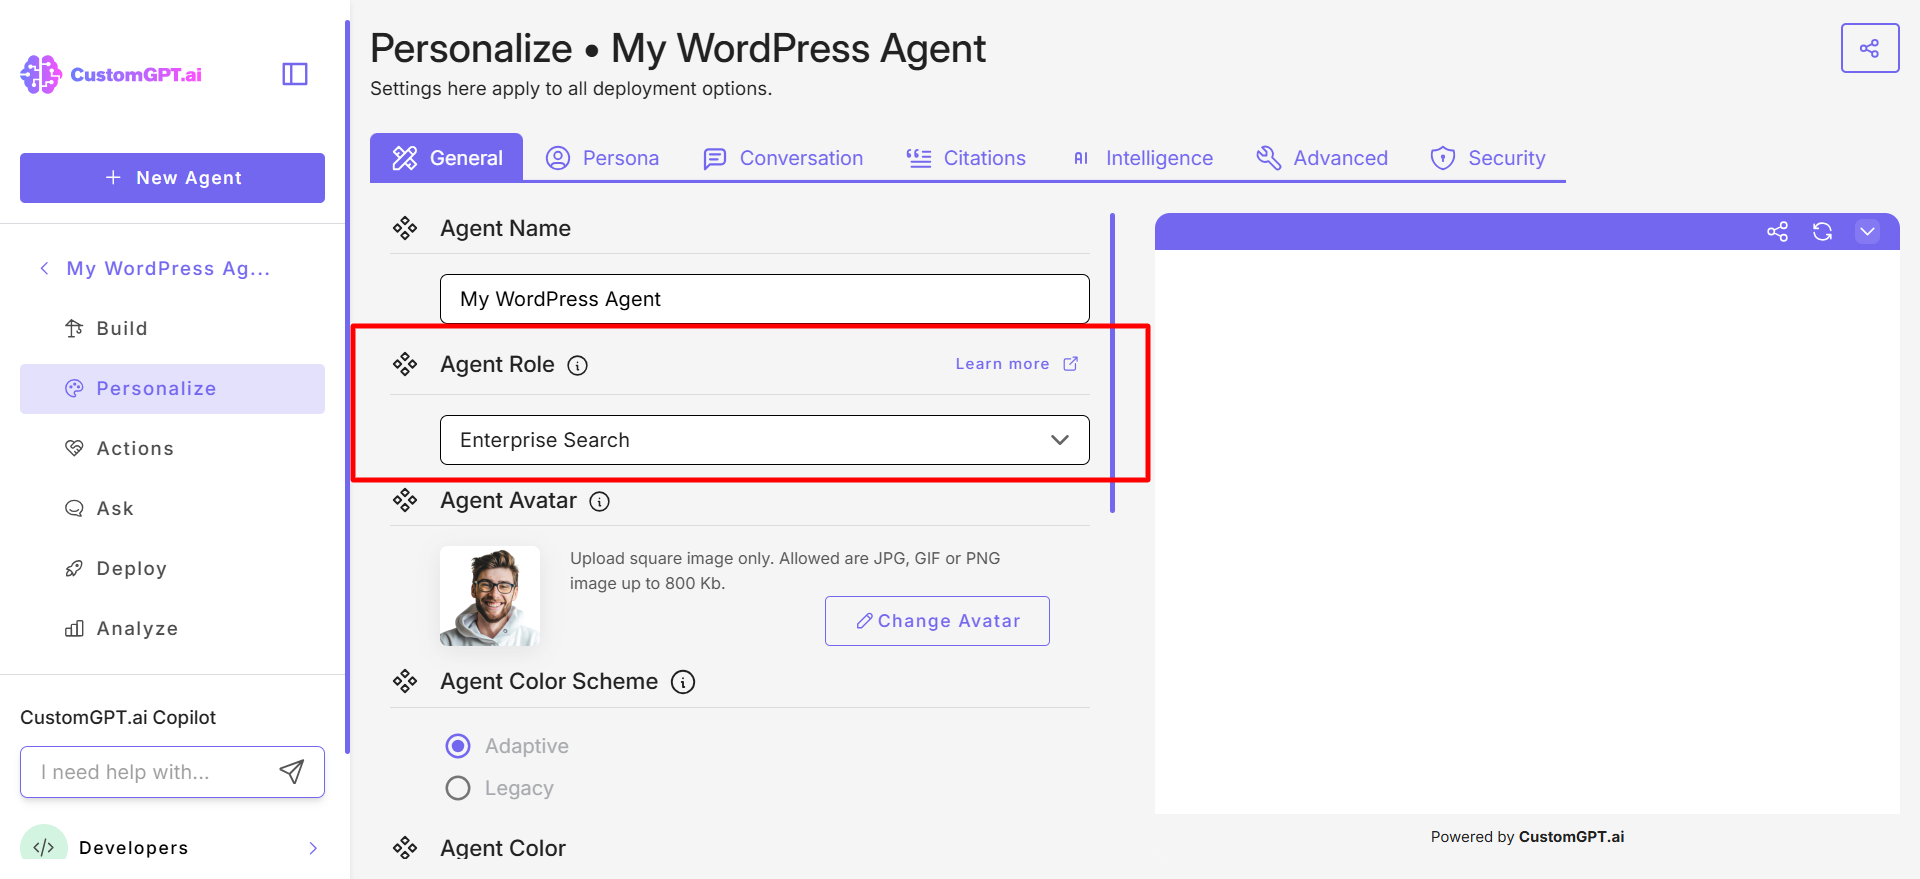Select the Legacy color scheme radio
Viewport: 1920px width, 879px height.
point(458,788)
